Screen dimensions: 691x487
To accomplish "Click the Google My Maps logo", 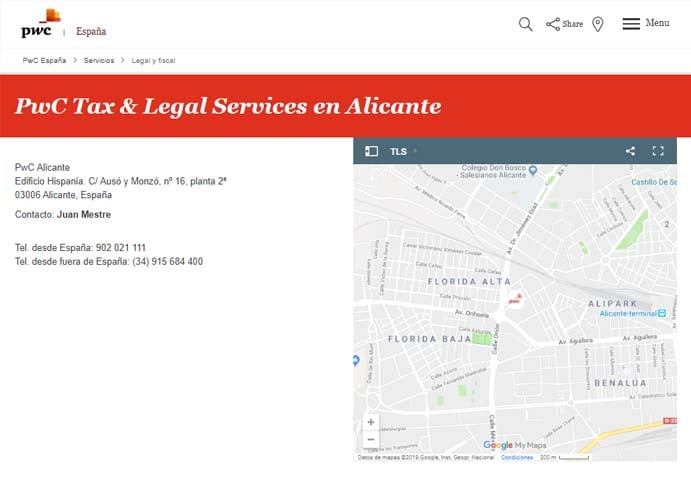I will coord(512,445).
